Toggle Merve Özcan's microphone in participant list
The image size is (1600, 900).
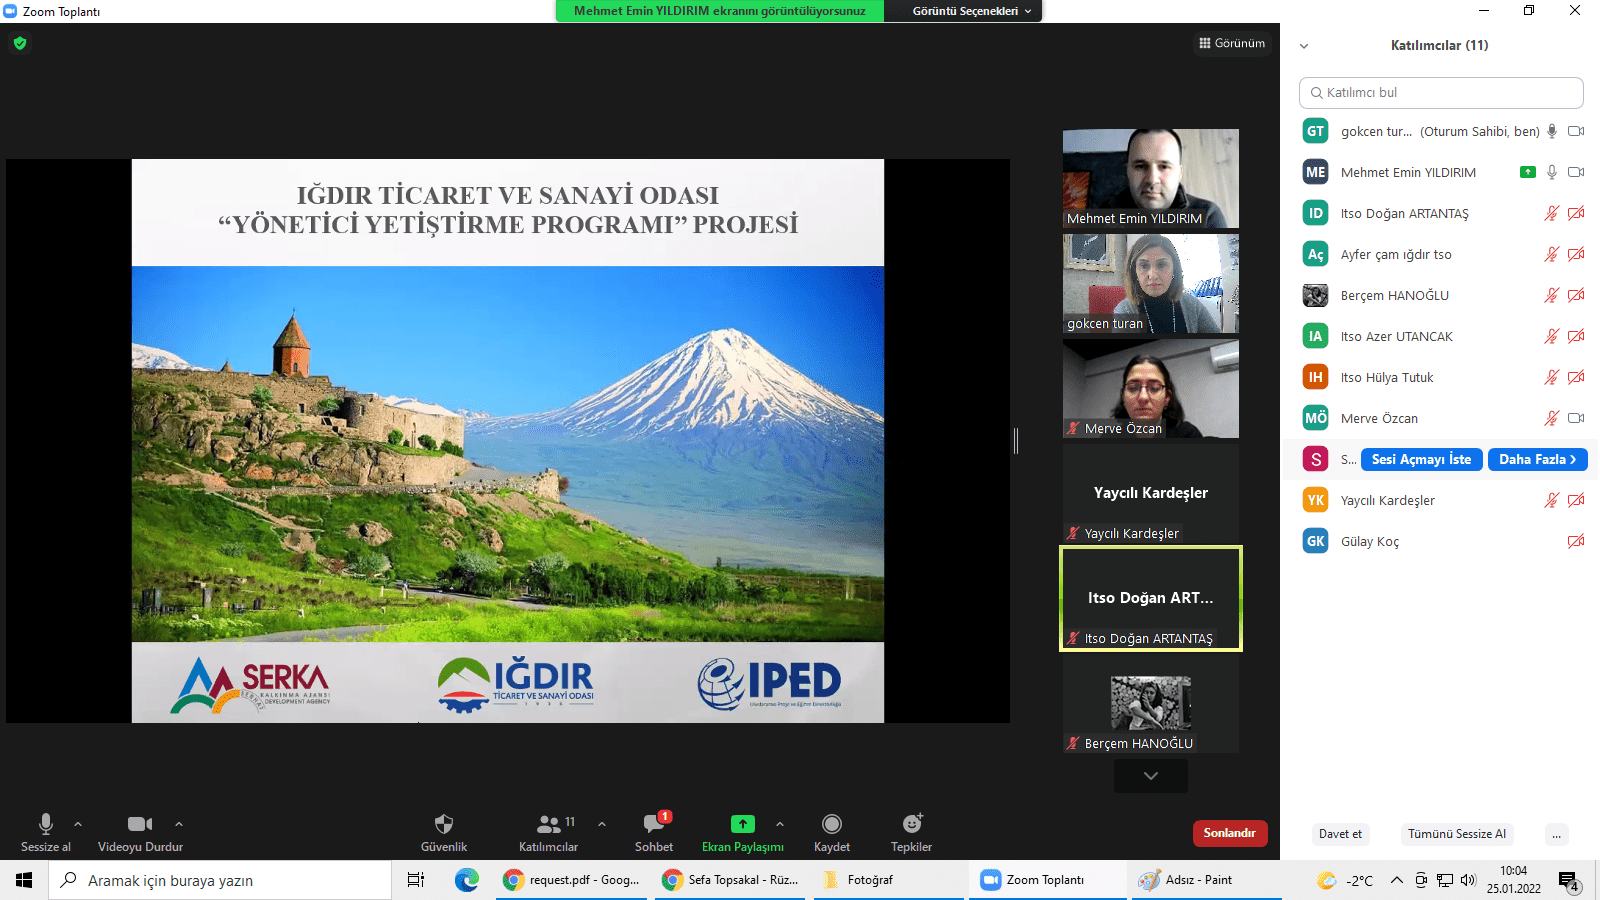(1551, 418)
